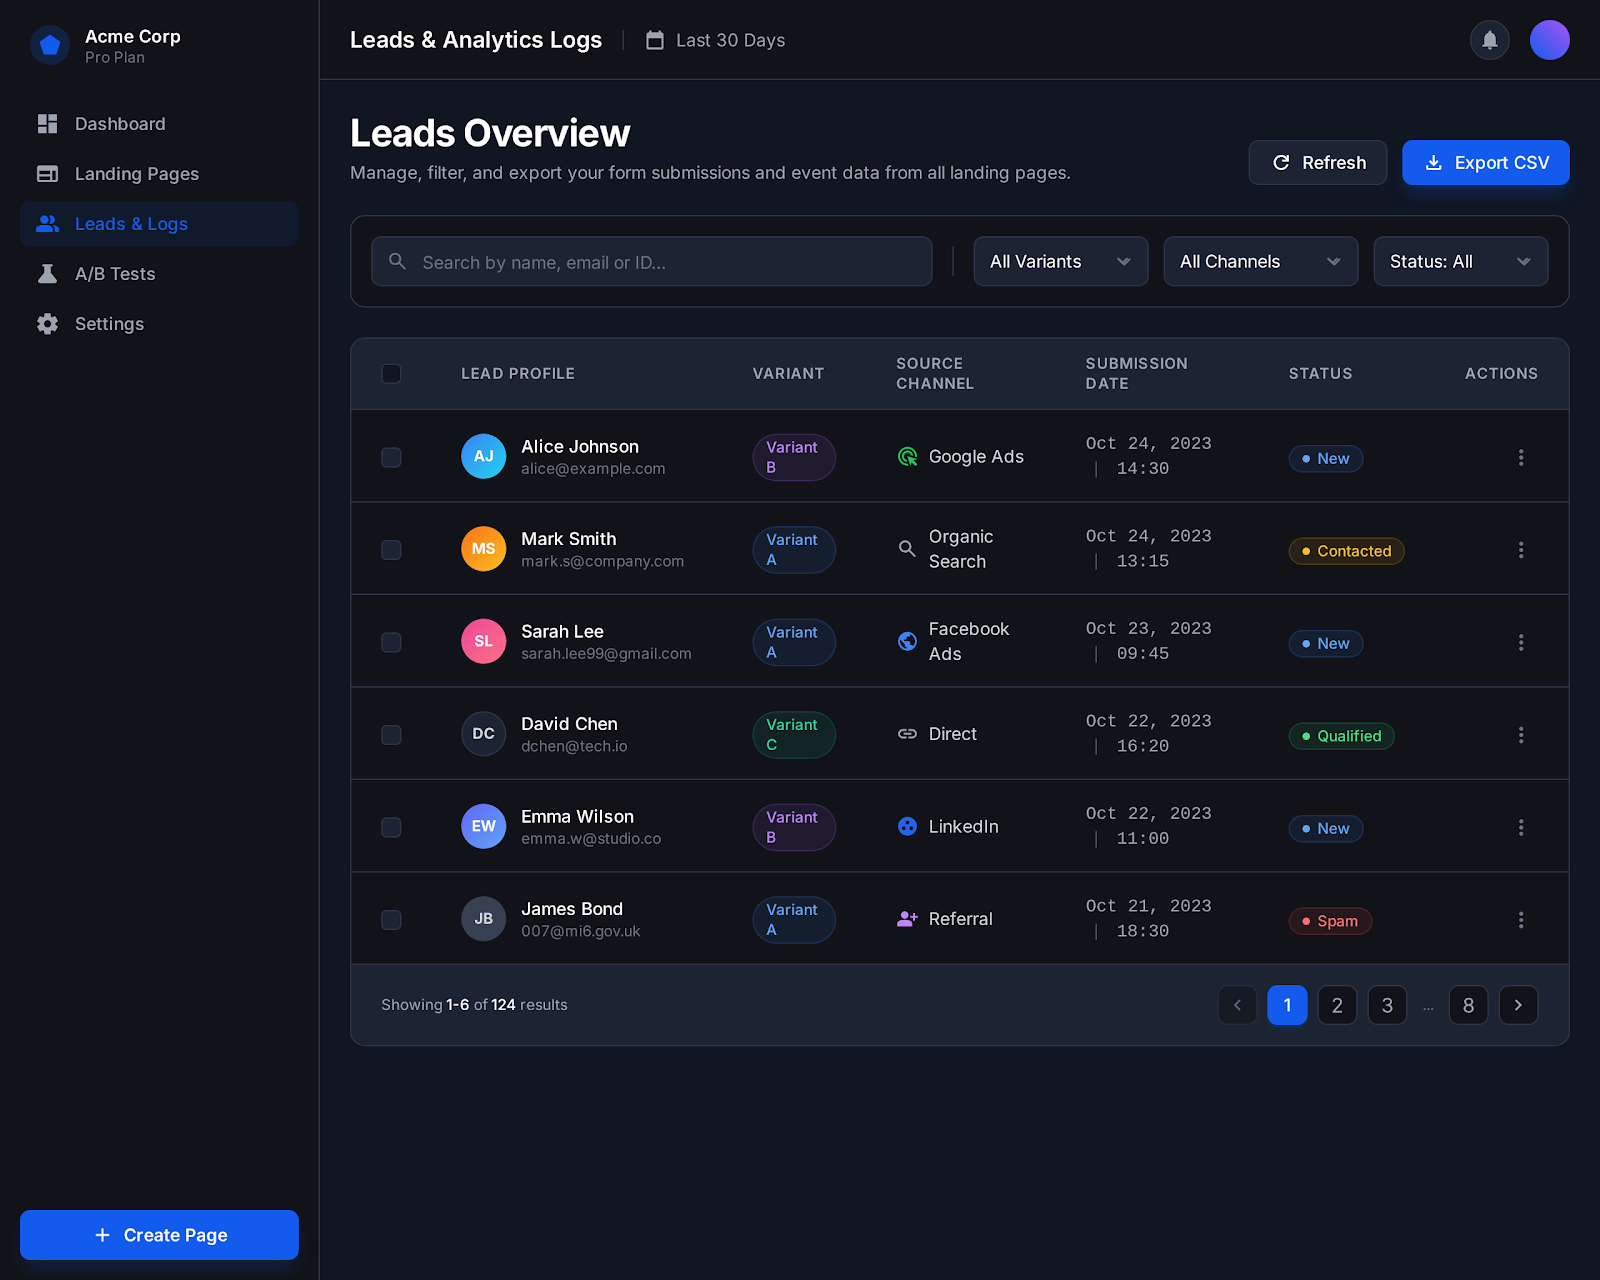Go to the next results page arrow

pos(1518,1005)
